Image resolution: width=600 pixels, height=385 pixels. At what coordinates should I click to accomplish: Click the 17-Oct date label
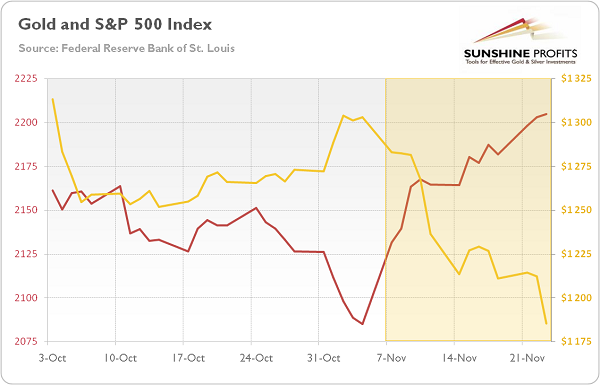tap(188, 358)
